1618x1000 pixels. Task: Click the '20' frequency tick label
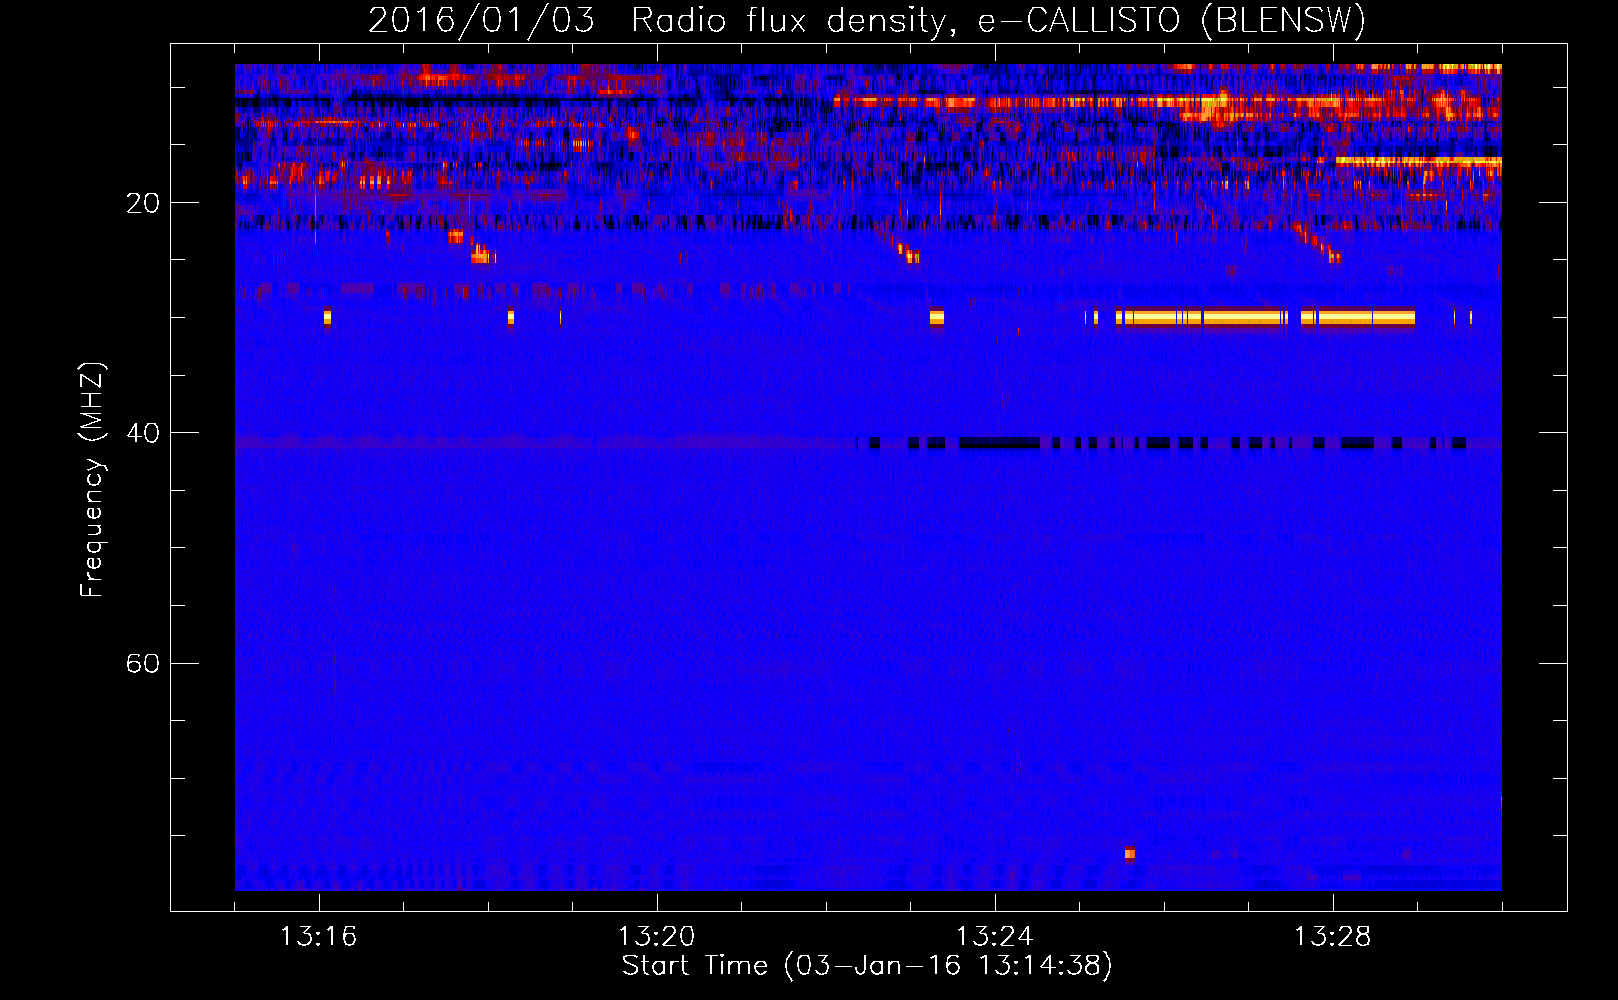tap(143, 203)
